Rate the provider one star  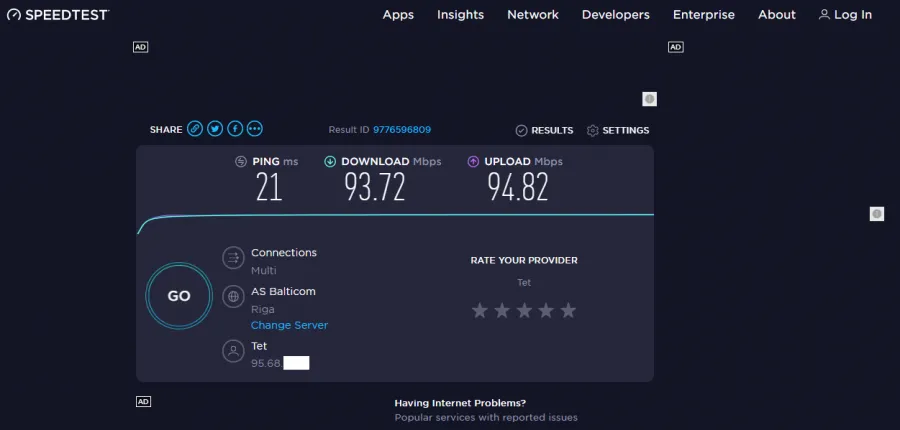[x=480, y=311]
